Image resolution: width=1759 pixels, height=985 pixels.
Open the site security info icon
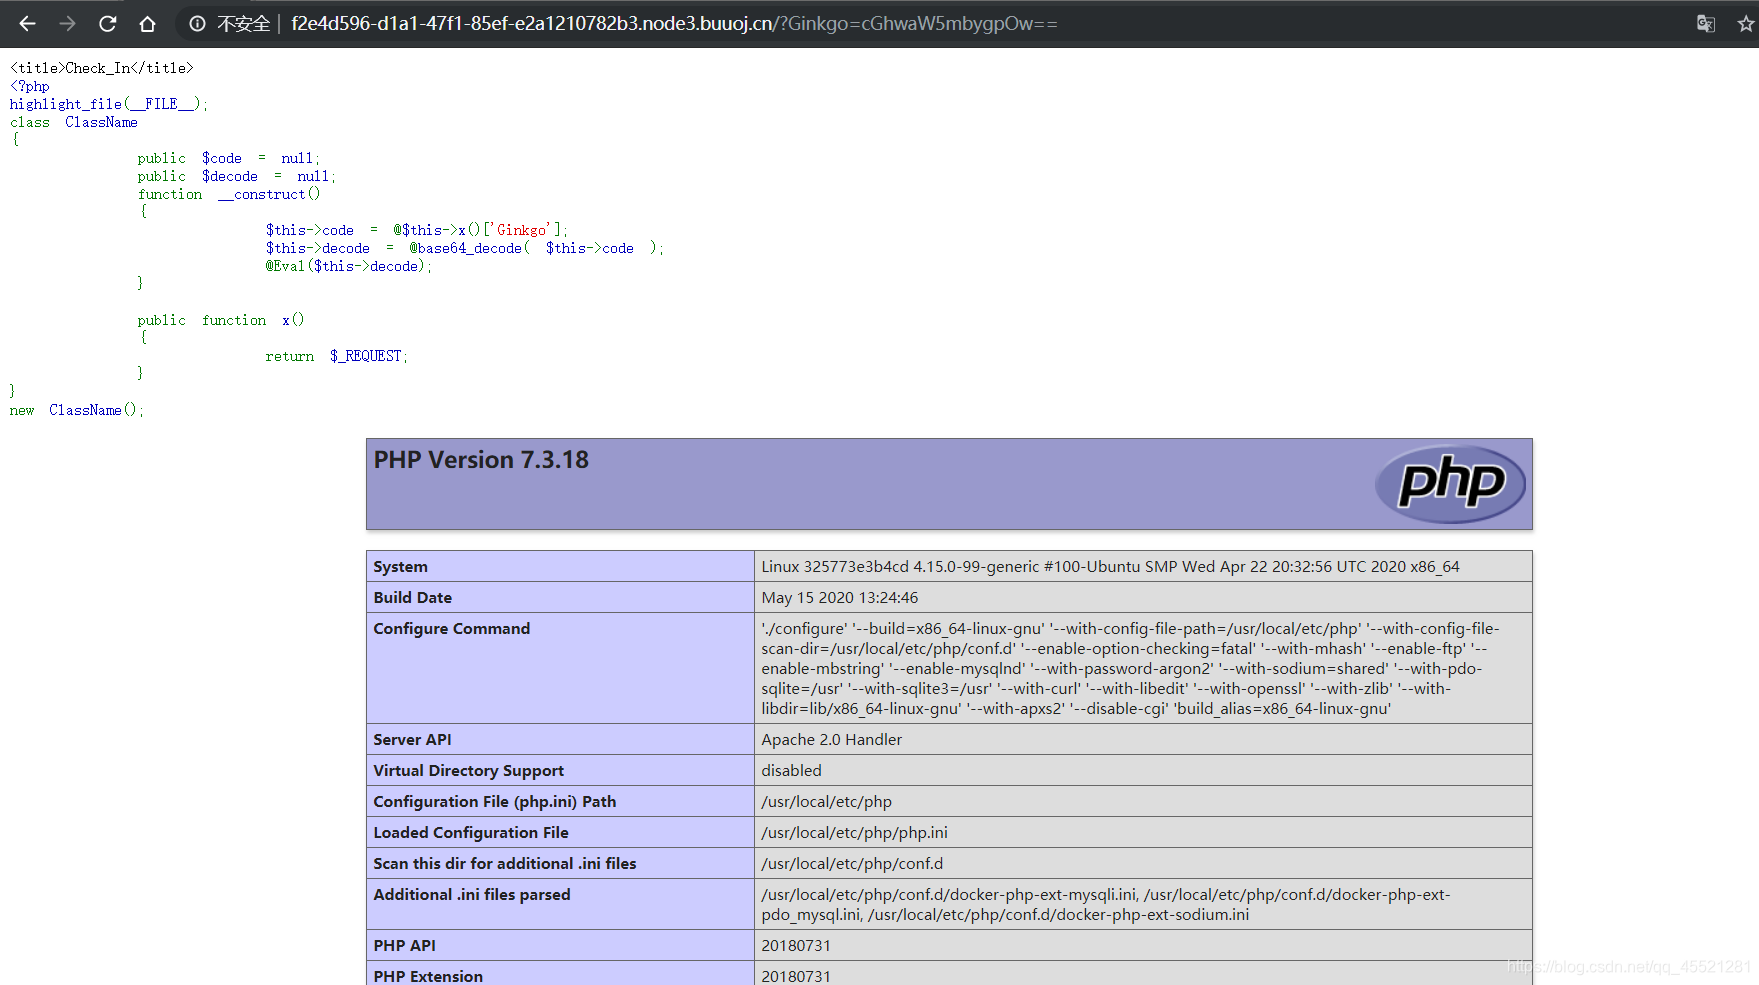(x=198, y=23)
